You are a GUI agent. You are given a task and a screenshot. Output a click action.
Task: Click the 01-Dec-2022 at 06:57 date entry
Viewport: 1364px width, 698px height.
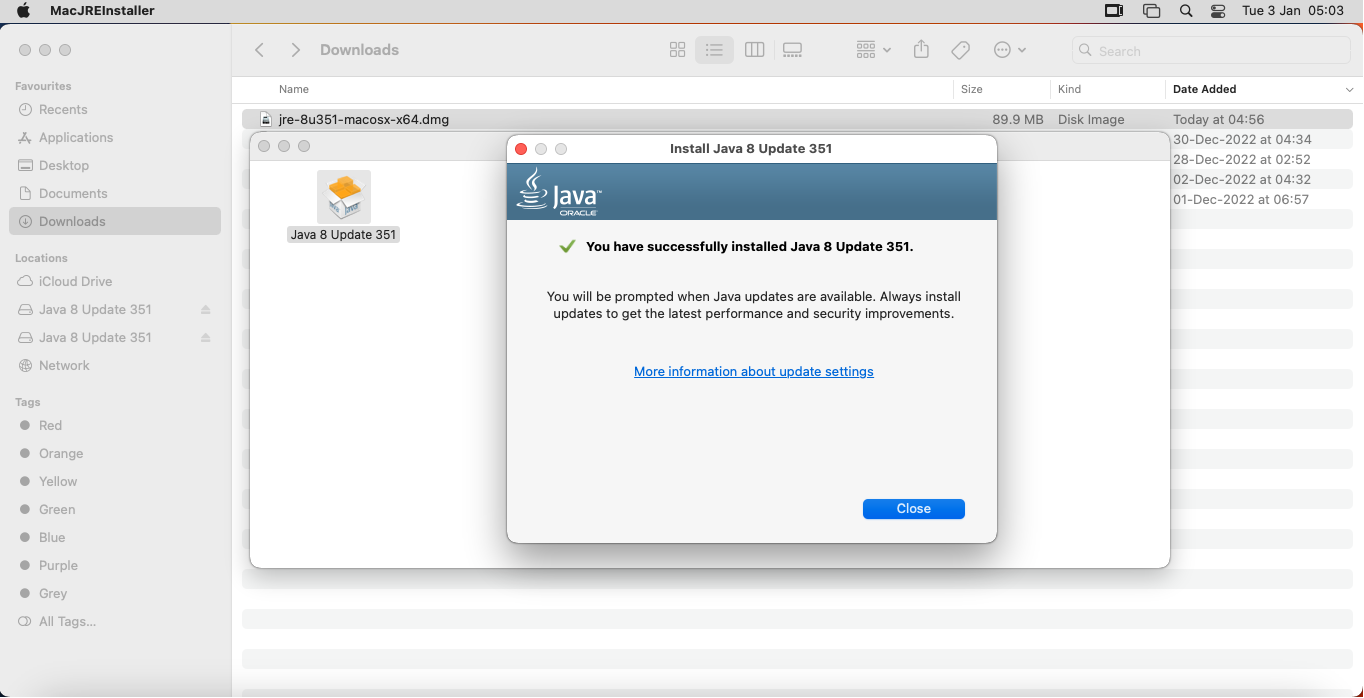(1241, 200)
